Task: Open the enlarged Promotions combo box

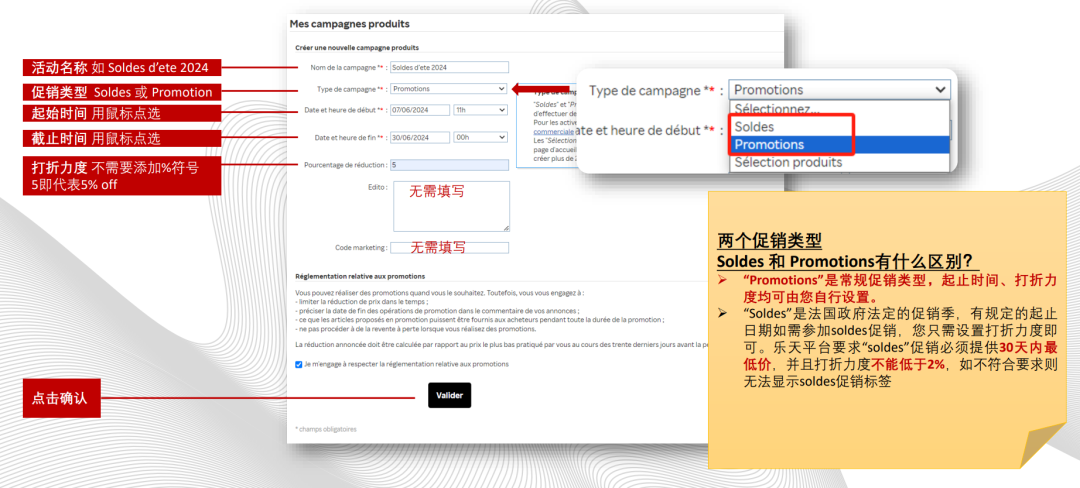Action: pos(839,89)
